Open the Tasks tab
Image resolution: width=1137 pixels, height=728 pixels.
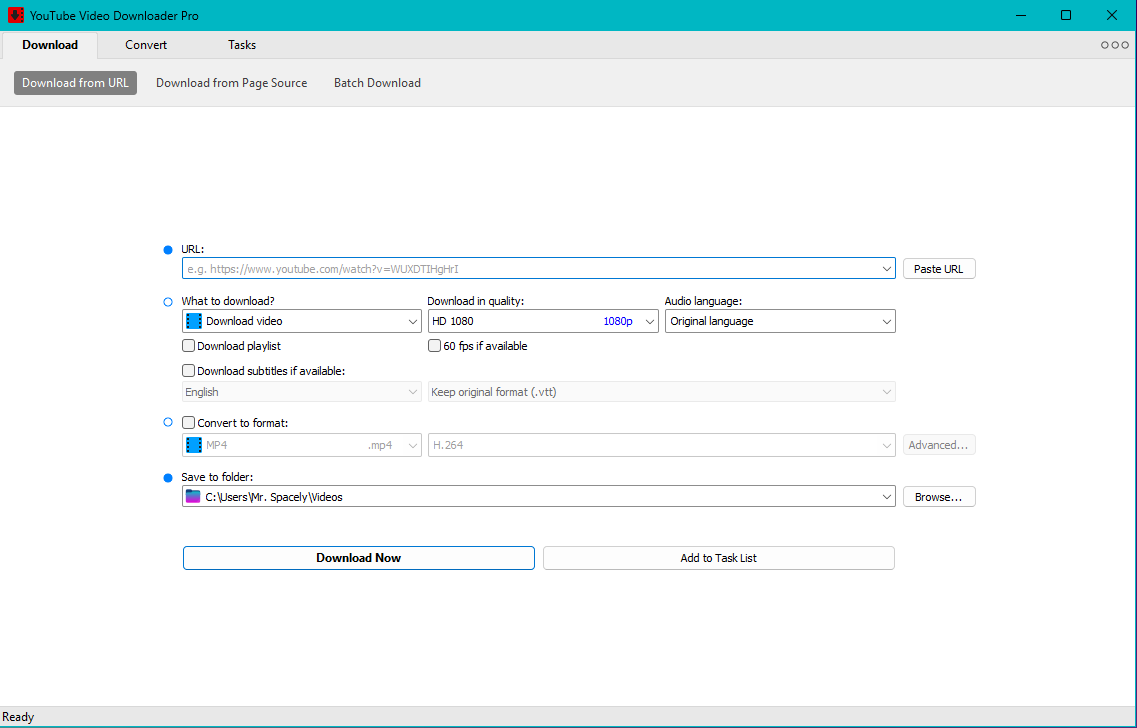[242, 45]
